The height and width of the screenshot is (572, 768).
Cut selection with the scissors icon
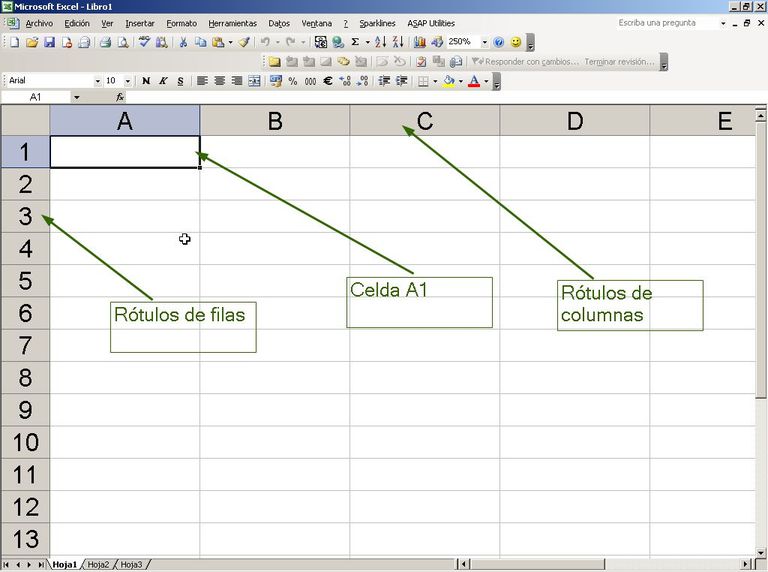point(183,42)
